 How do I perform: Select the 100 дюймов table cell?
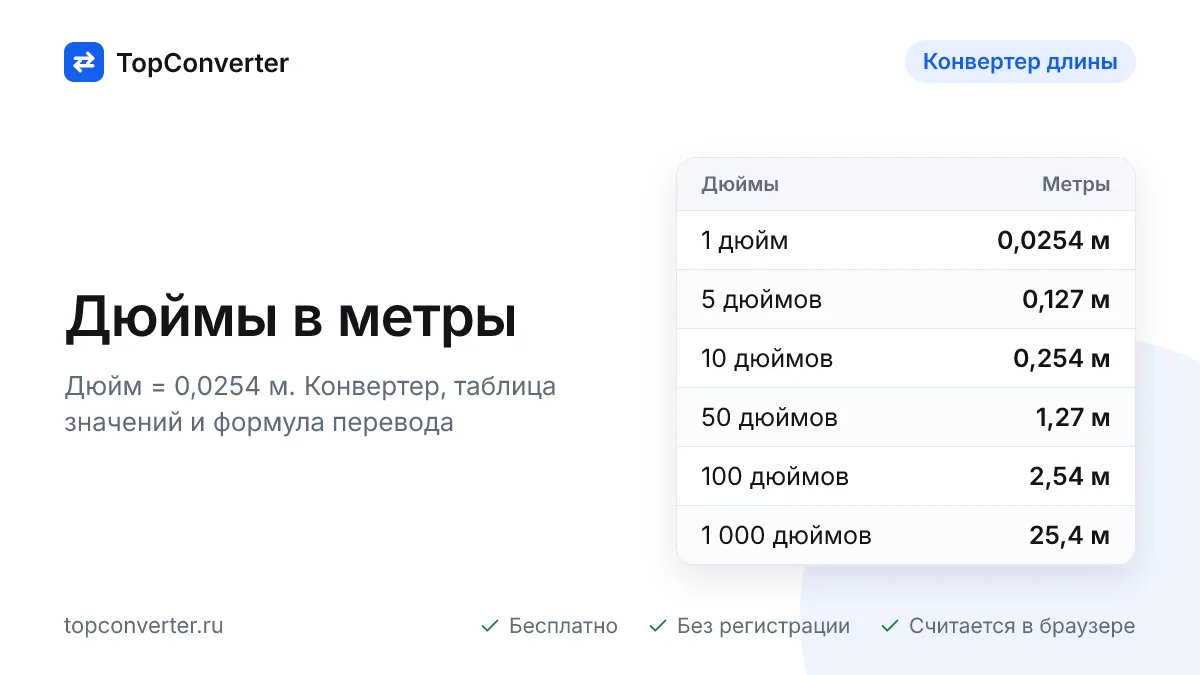(x=775, y=477)
